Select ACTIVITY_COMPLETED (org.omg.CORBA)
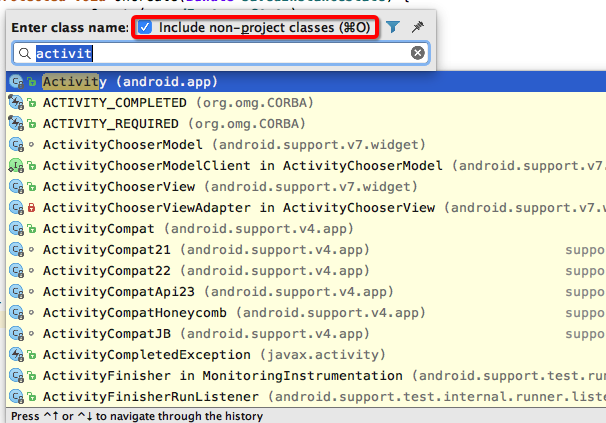The image size is (606, 423). click(x=306, y=103)
